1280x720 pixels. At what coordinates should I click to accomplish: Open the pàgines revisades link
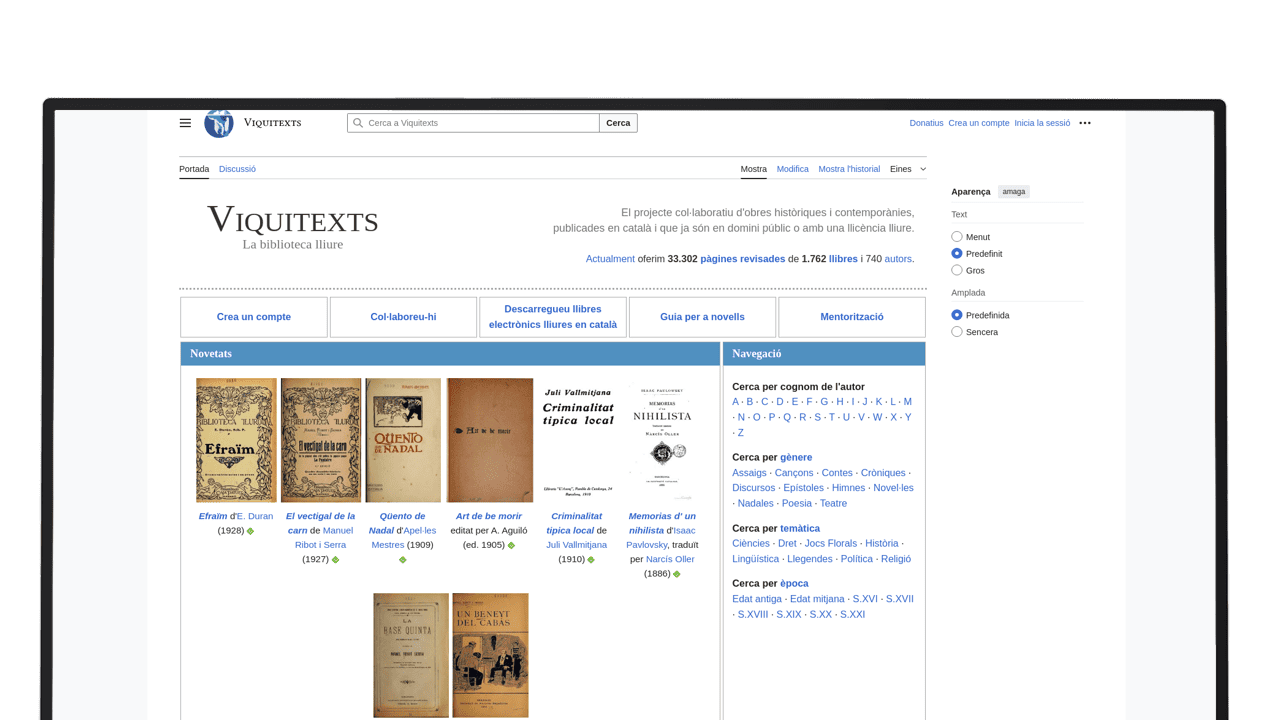click(743, 259)
